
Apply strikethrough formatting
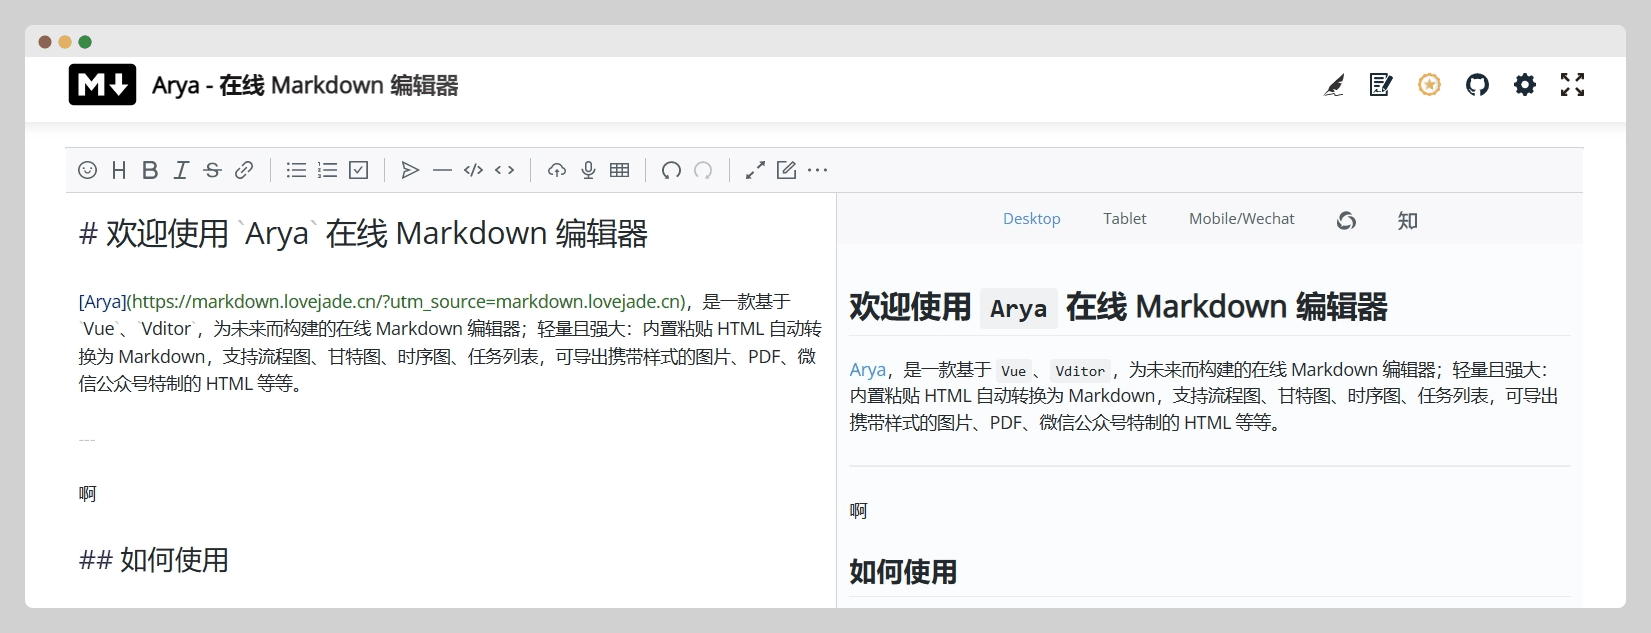click(212, 170)
